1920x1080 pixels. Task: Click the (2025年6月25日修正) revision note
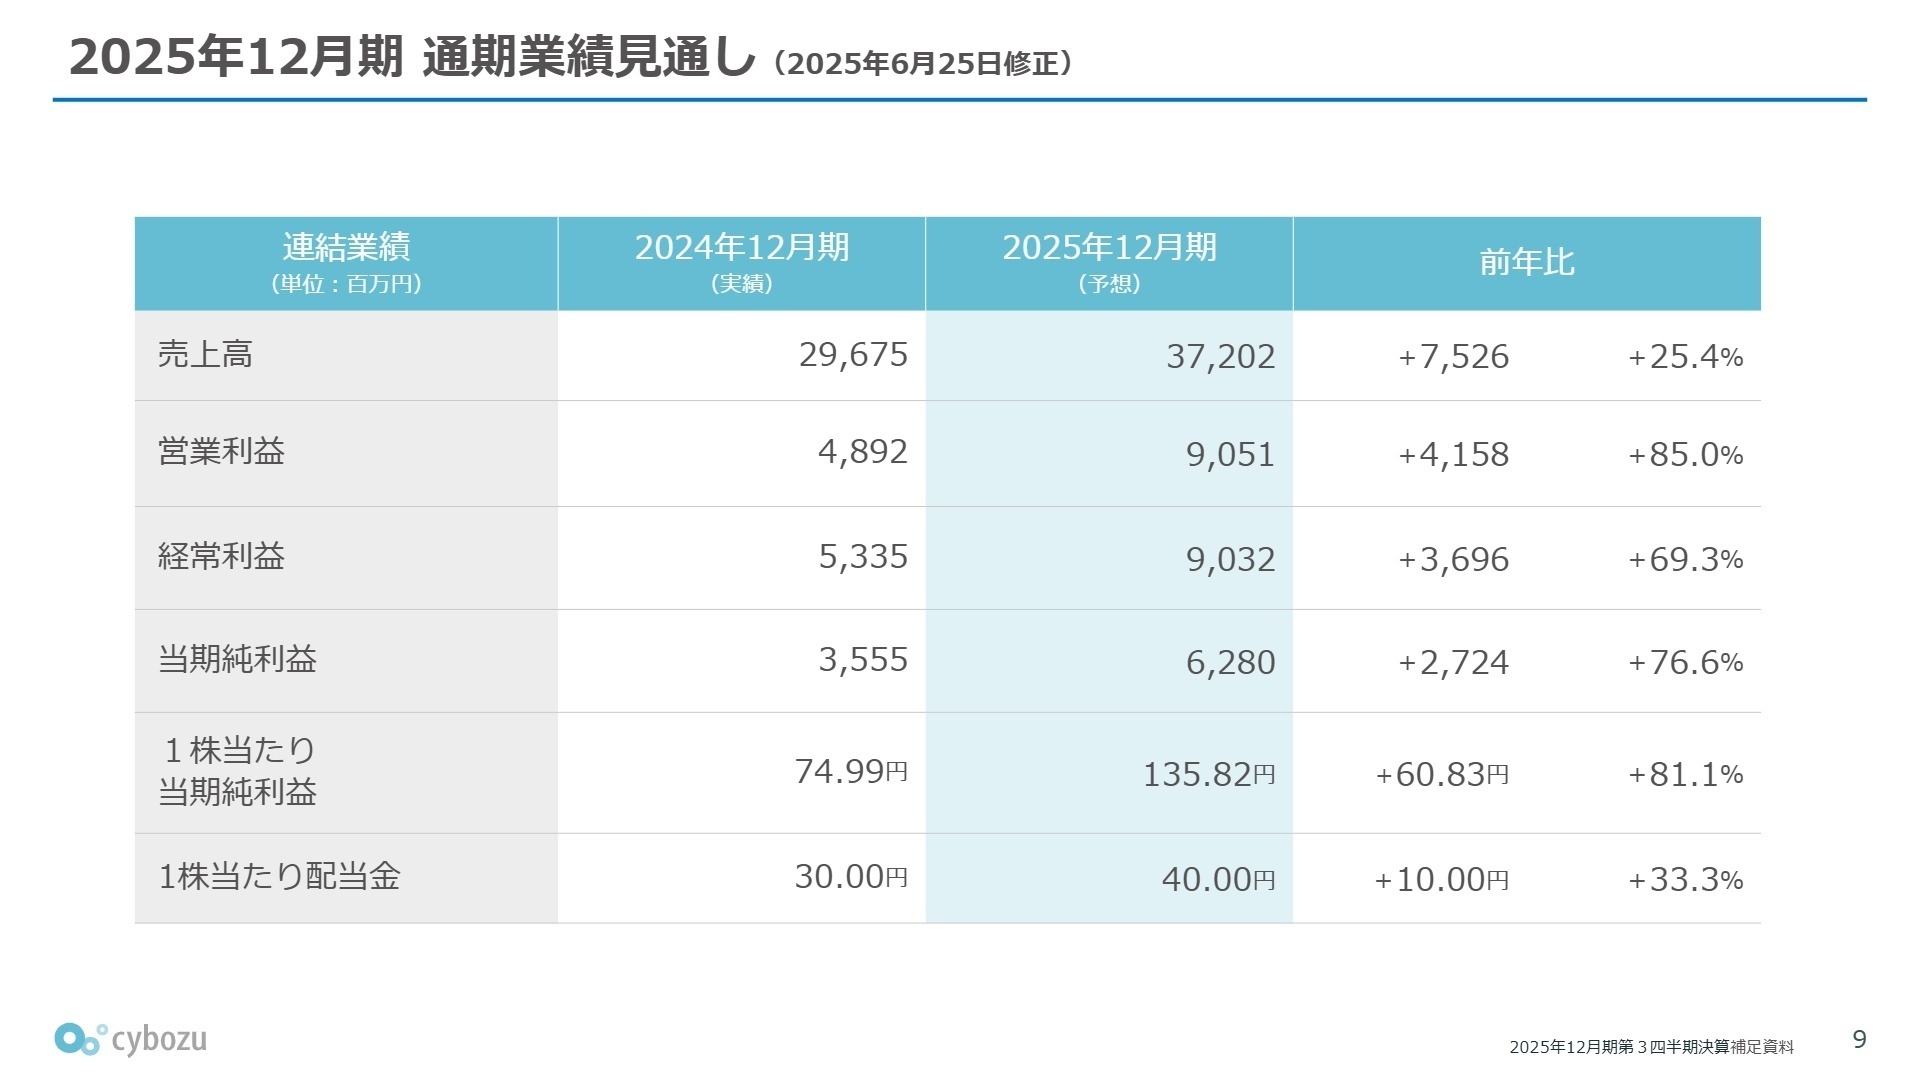[923, 64]
